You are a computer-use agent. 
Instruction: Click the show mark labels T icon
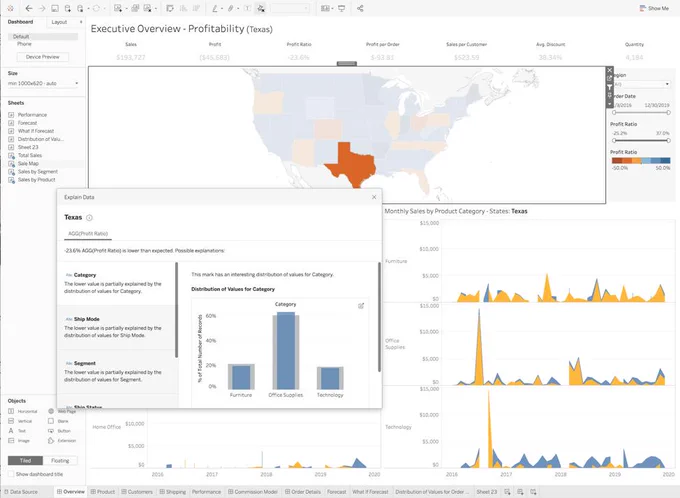click(x=247, y=8)
